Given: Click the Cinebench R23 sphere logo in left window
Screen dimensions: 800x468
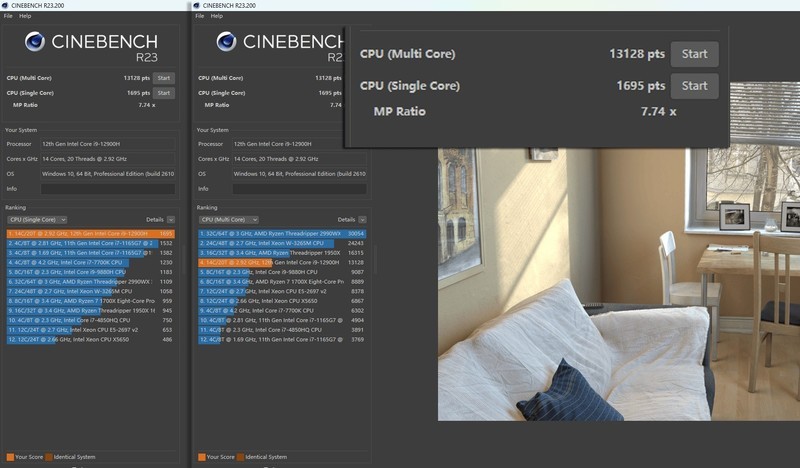Looking at the screenshot, I should [35, 42].
